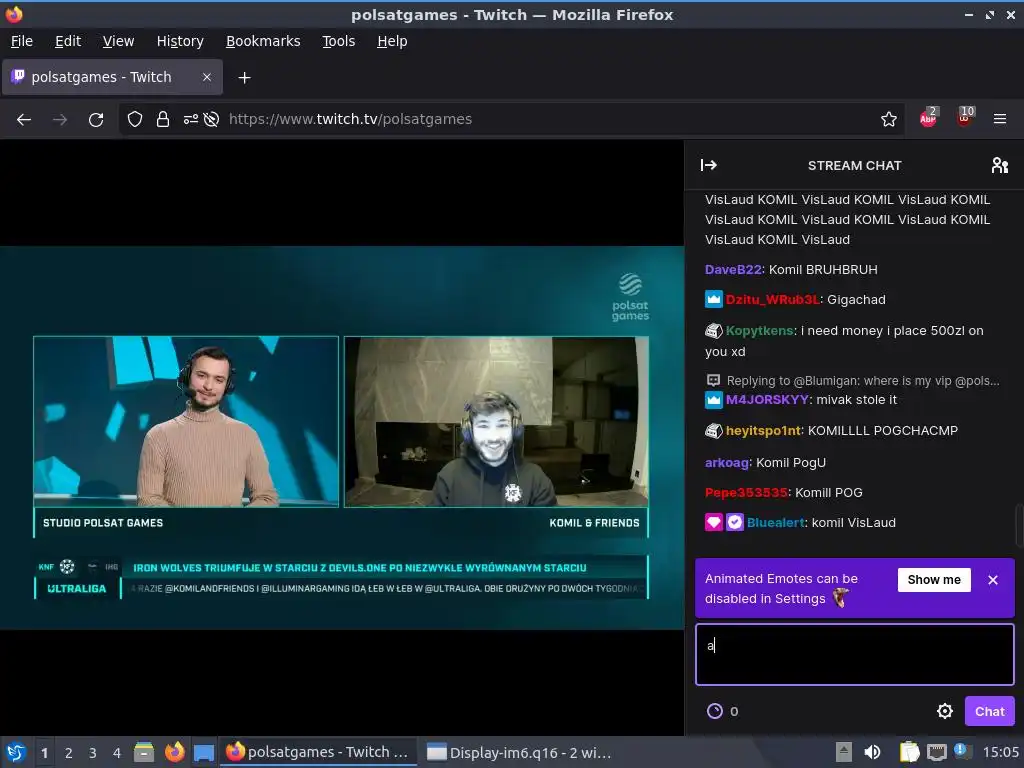Viewport: 1024px width, 768px height.
Task: Open chat settings gear icon
Action: point(944,711)
